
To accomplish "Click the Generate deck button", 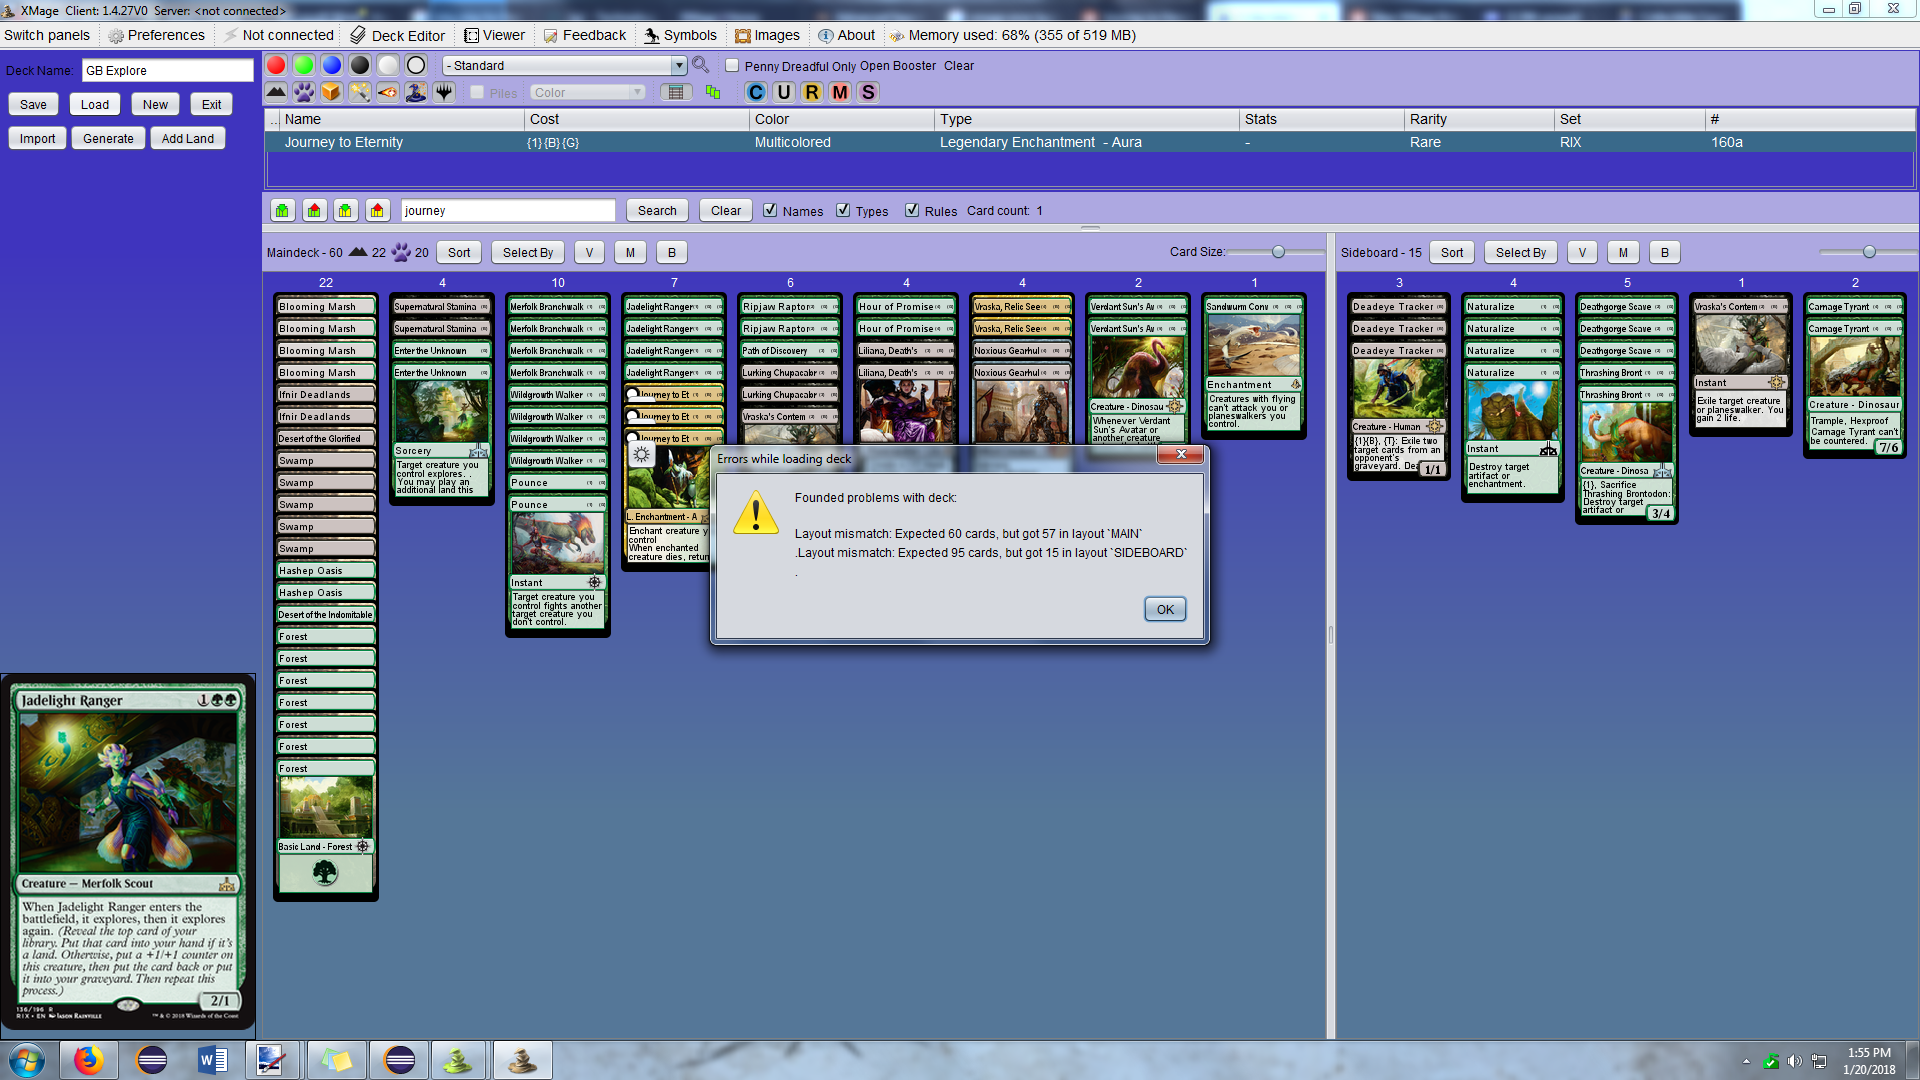I will (x=108, y=138).
